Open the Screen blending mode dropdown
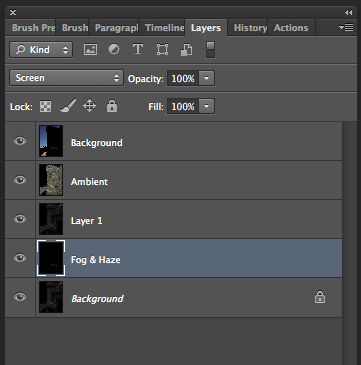 tap(66, 78)
